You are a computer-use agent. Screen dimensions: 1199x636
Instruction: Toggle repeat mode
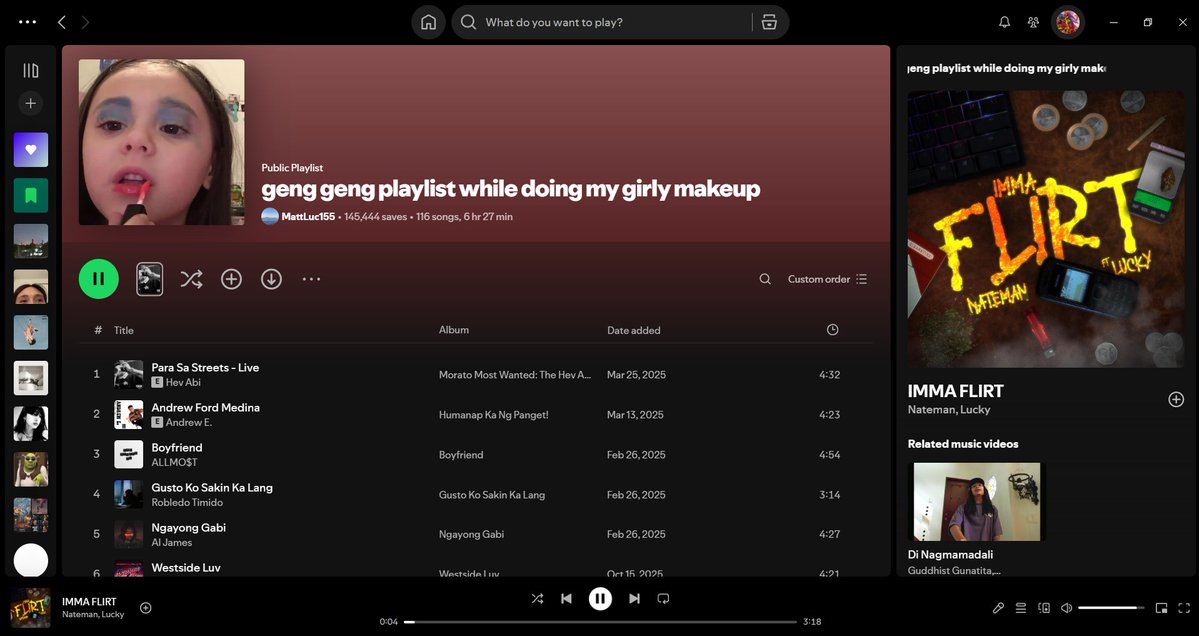663,599
